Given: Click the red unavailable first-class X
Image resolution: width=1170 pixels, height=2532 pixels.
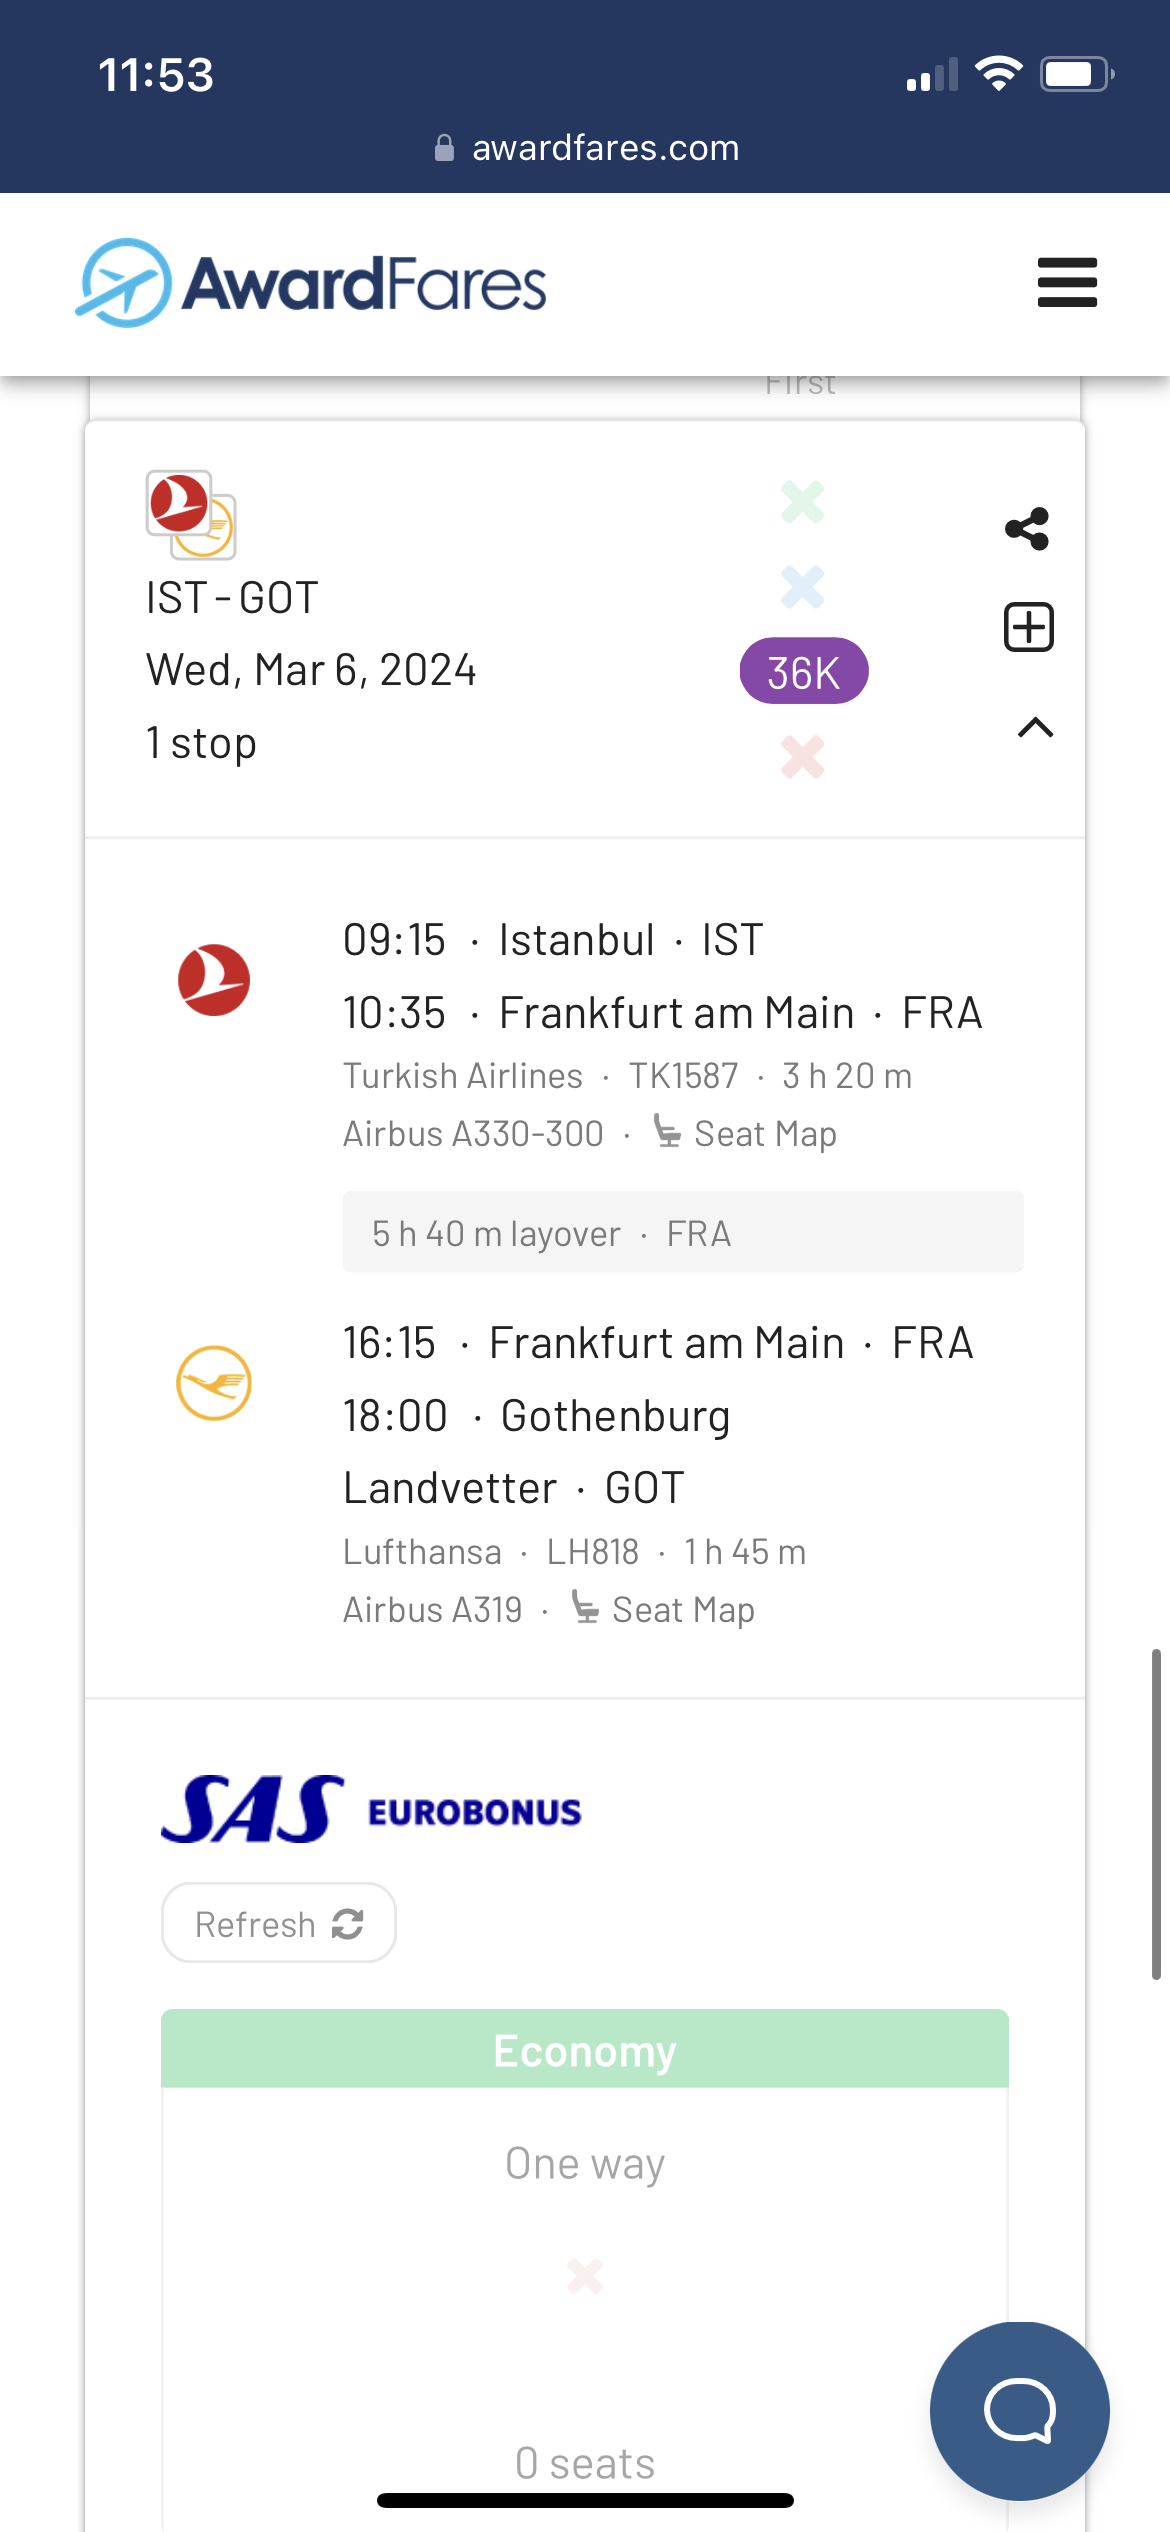Looking at the screenshot, I should (803, 757).
